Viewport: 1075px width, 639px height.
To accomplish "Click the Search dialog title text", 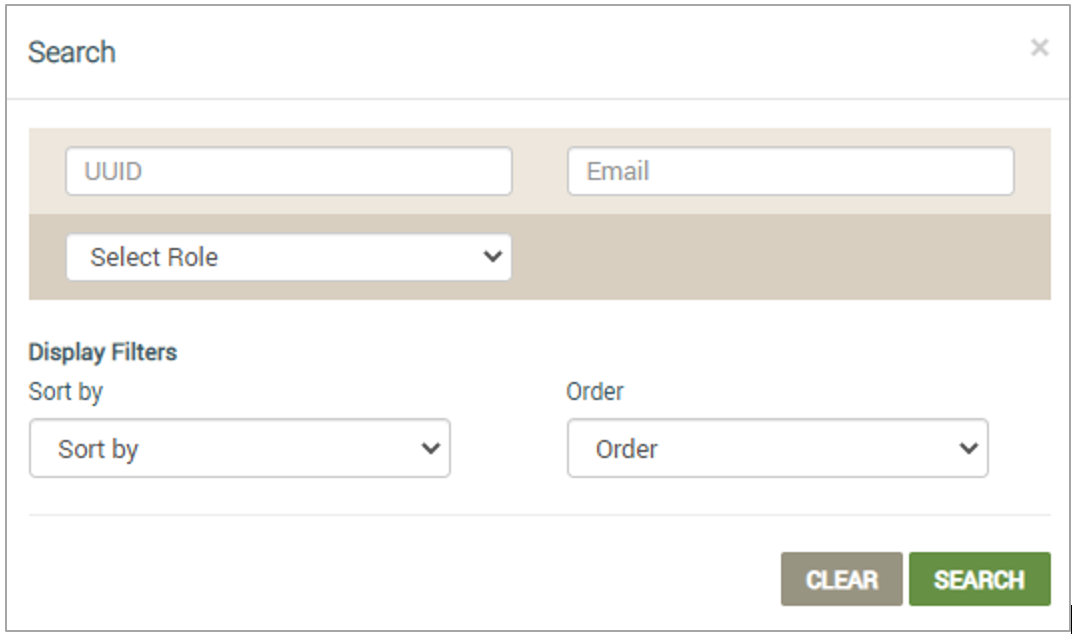I will pyautogui.click(x=72, y=52).
